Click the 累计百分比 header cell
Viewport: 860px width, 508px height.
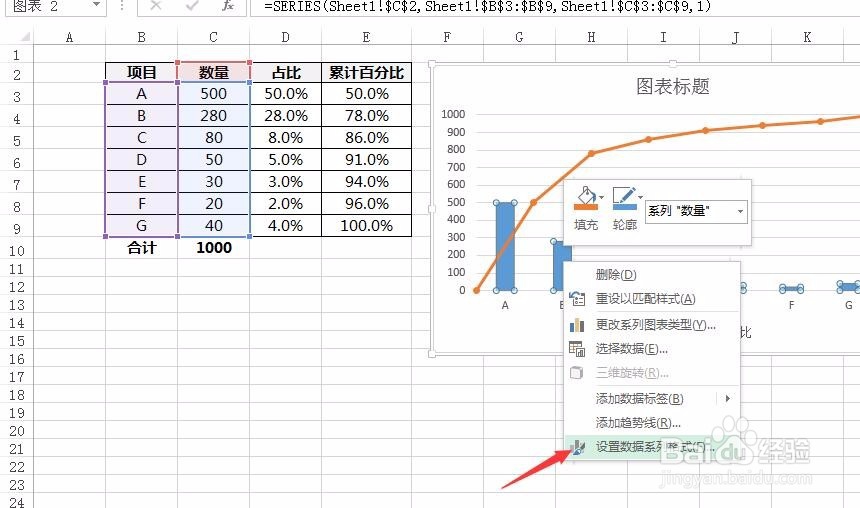tap(366, 72)
